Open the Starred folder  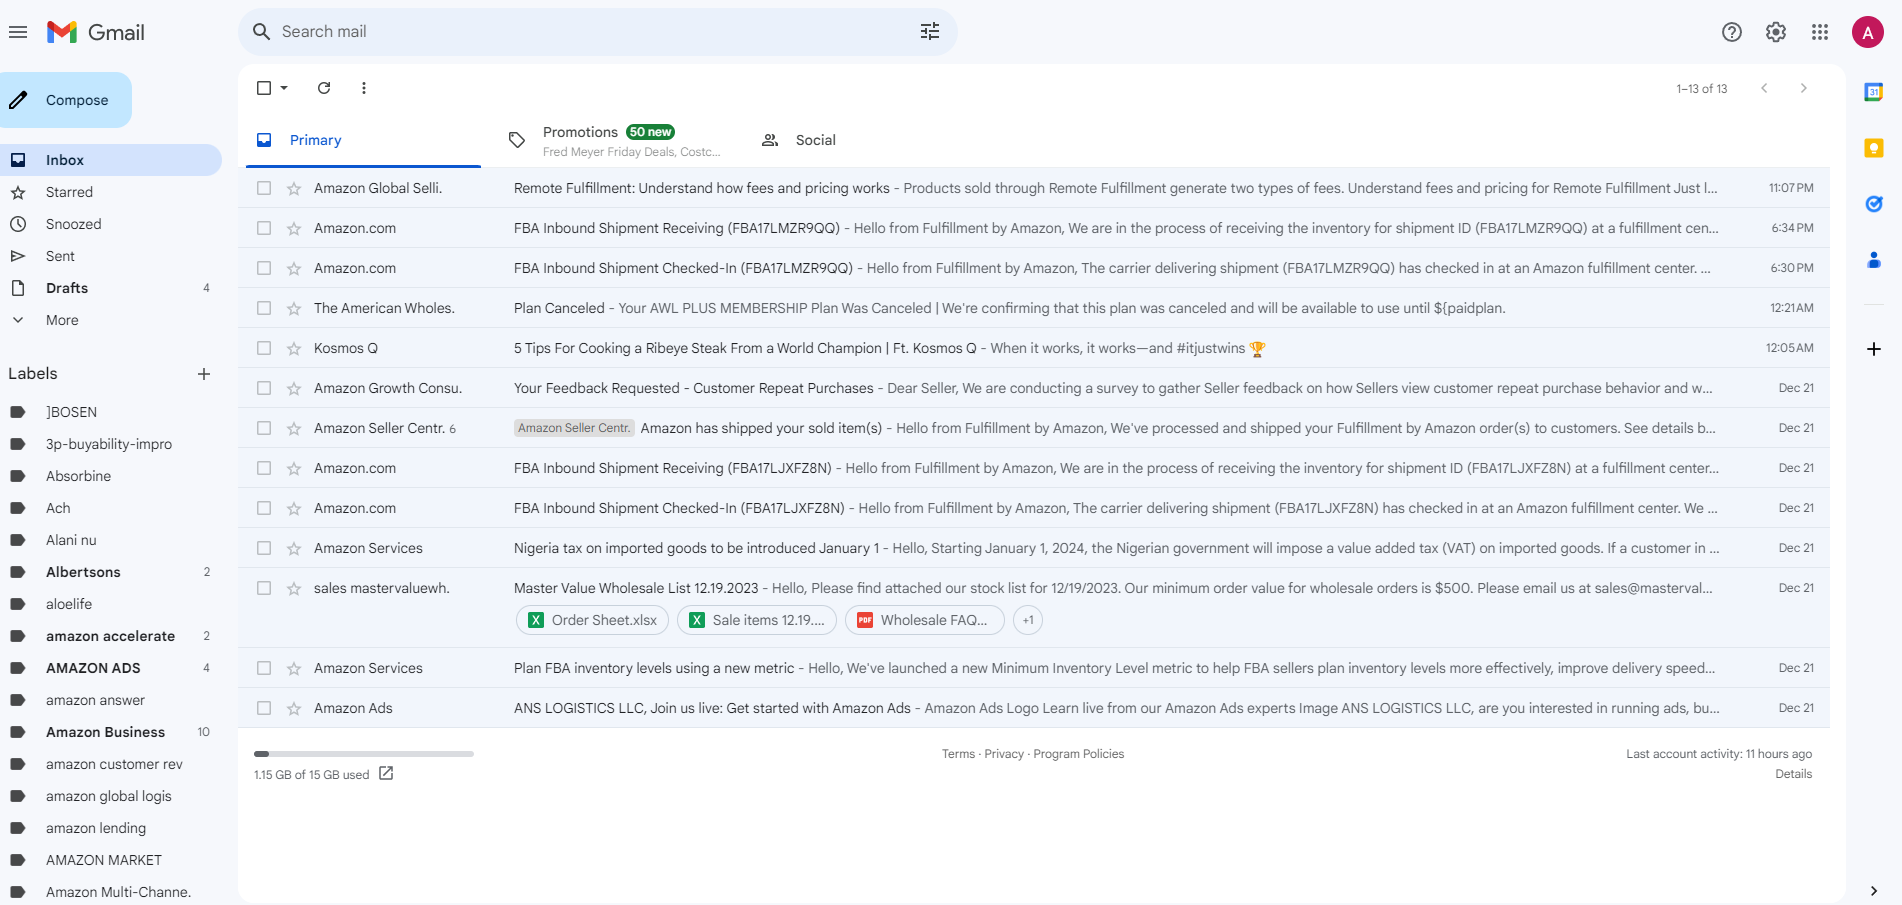click(69, 192)
